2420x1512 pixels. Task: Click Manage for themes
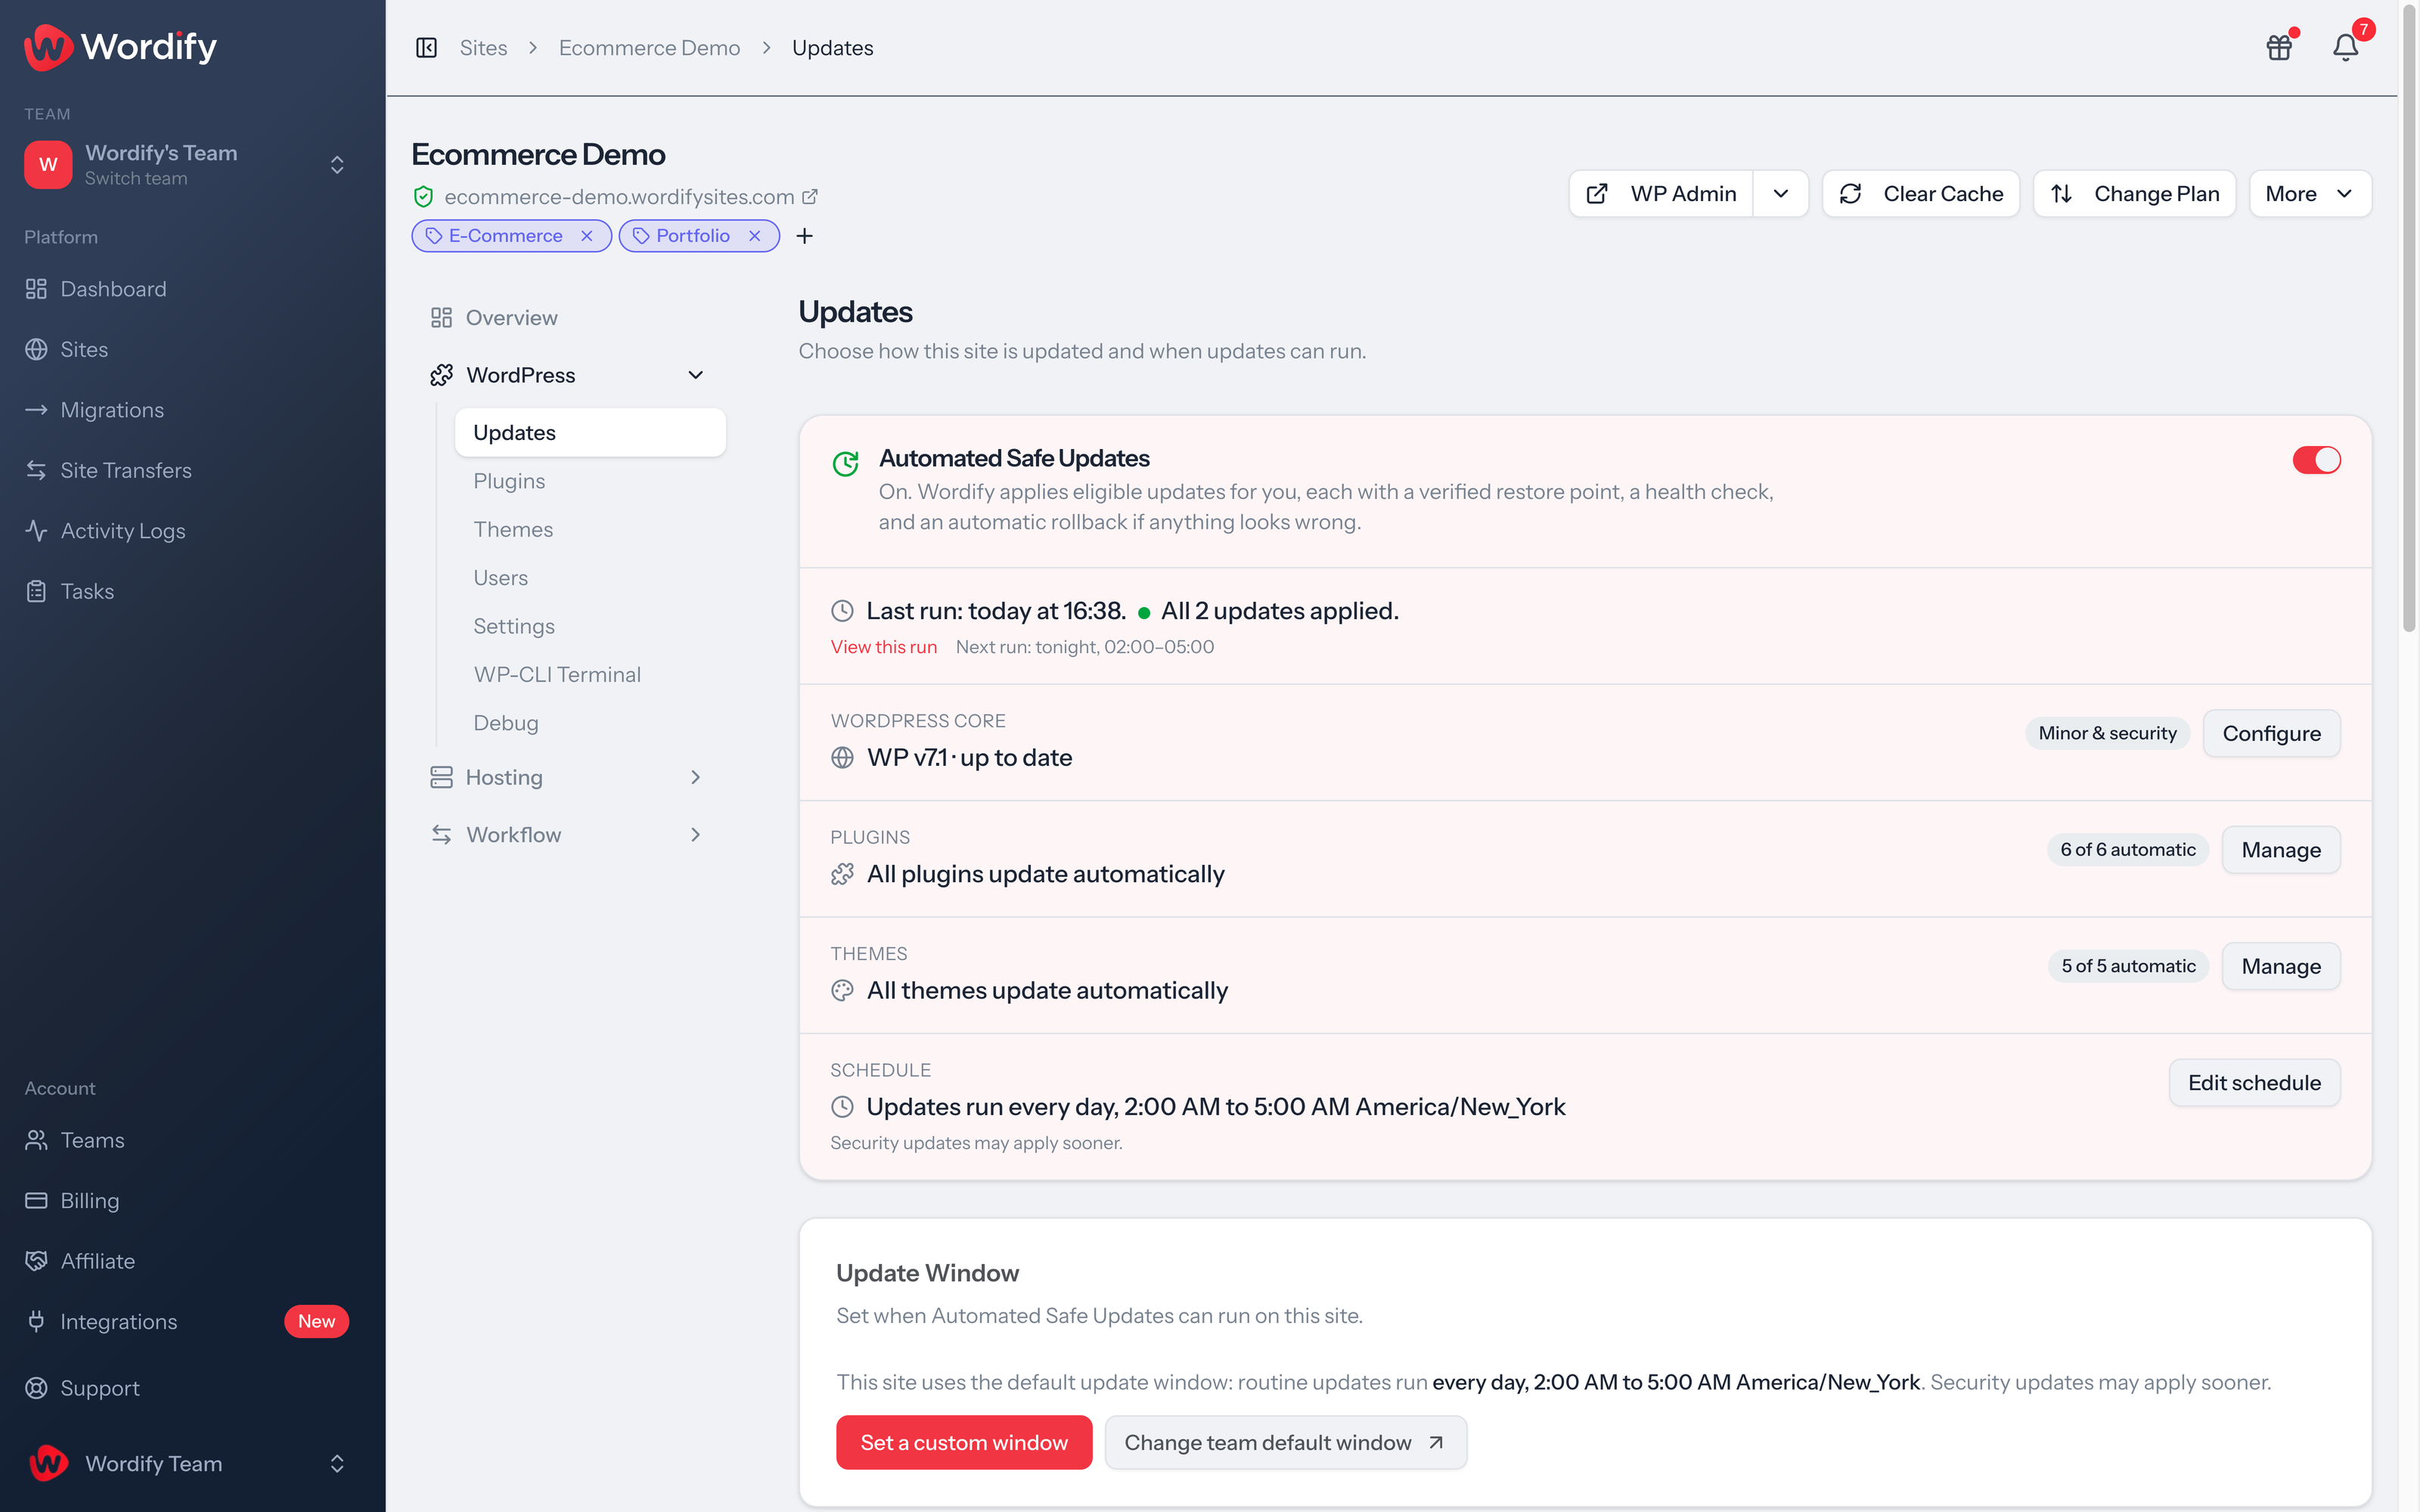click(2281, 966)
